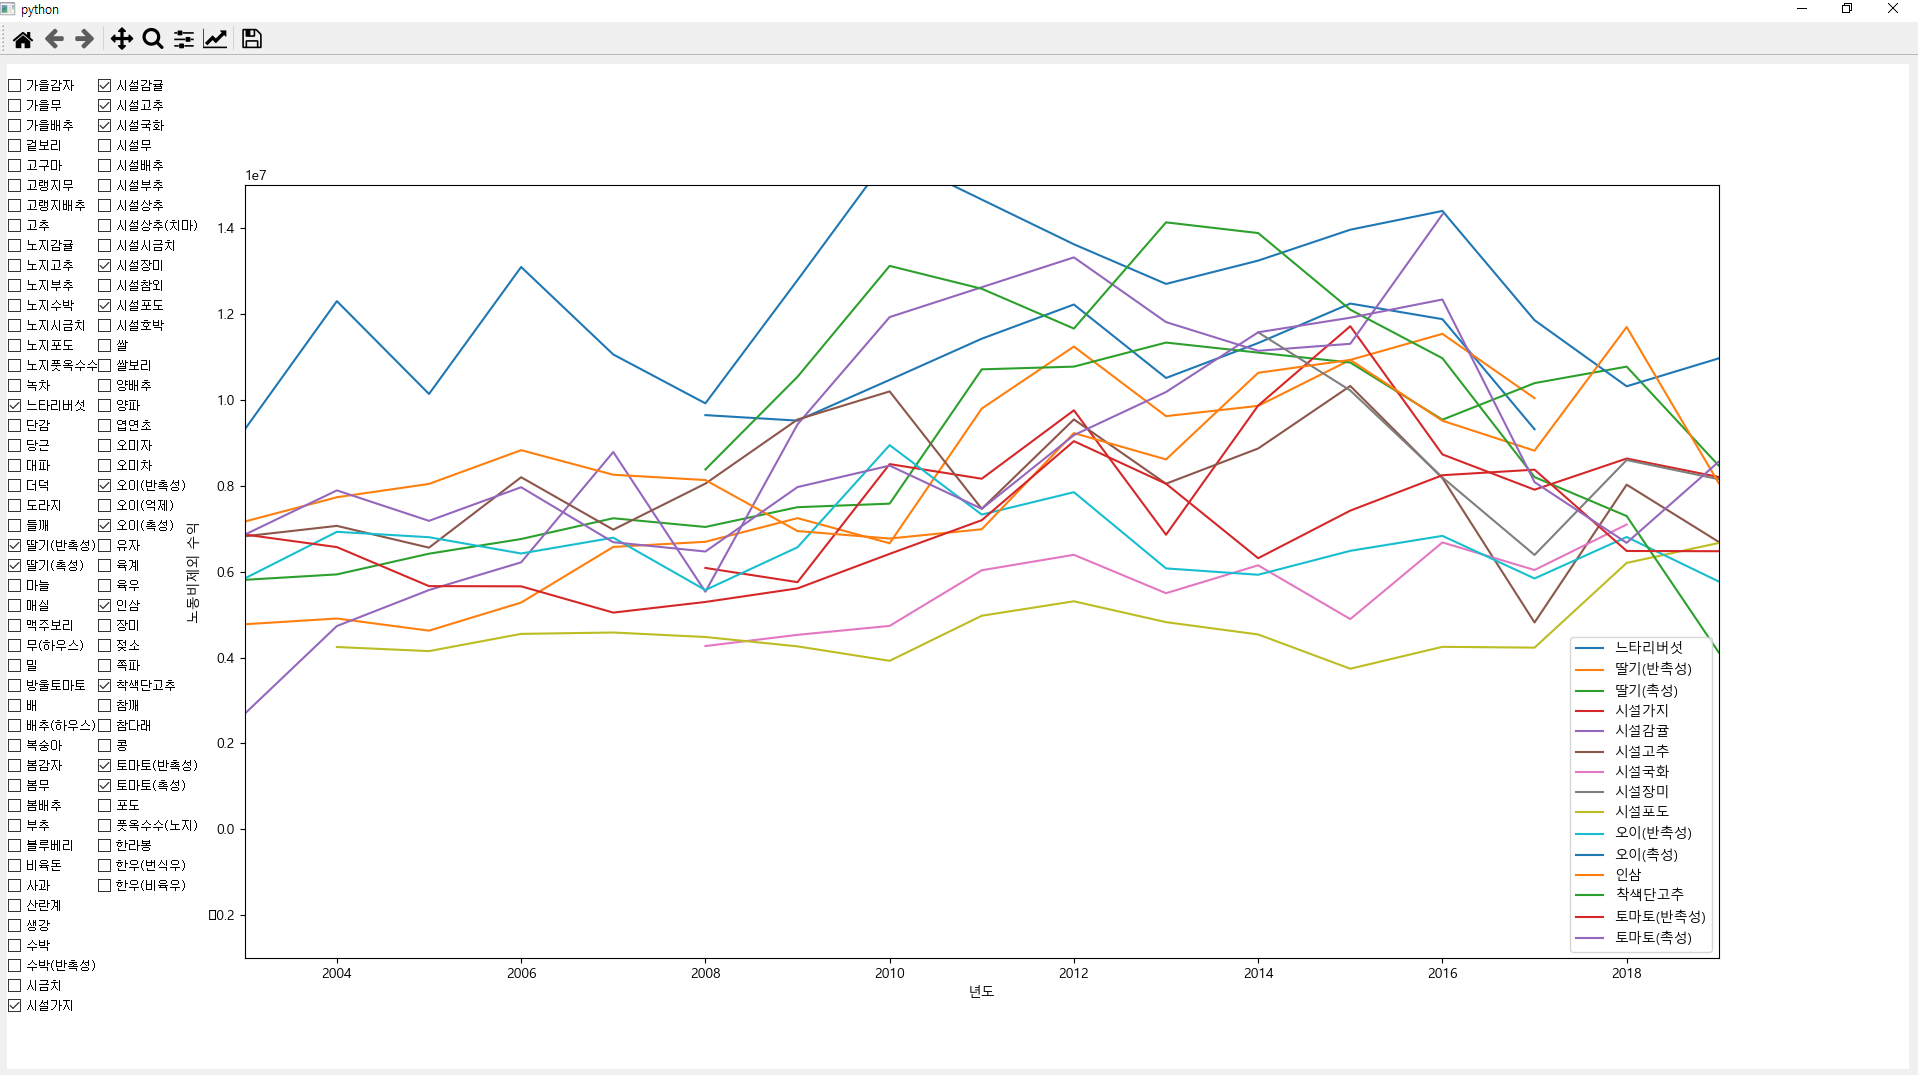The height and width of the screenshot is (1075, 1918).
Task: Save the figure with the disk icon
Action: (x=252, y=39)
